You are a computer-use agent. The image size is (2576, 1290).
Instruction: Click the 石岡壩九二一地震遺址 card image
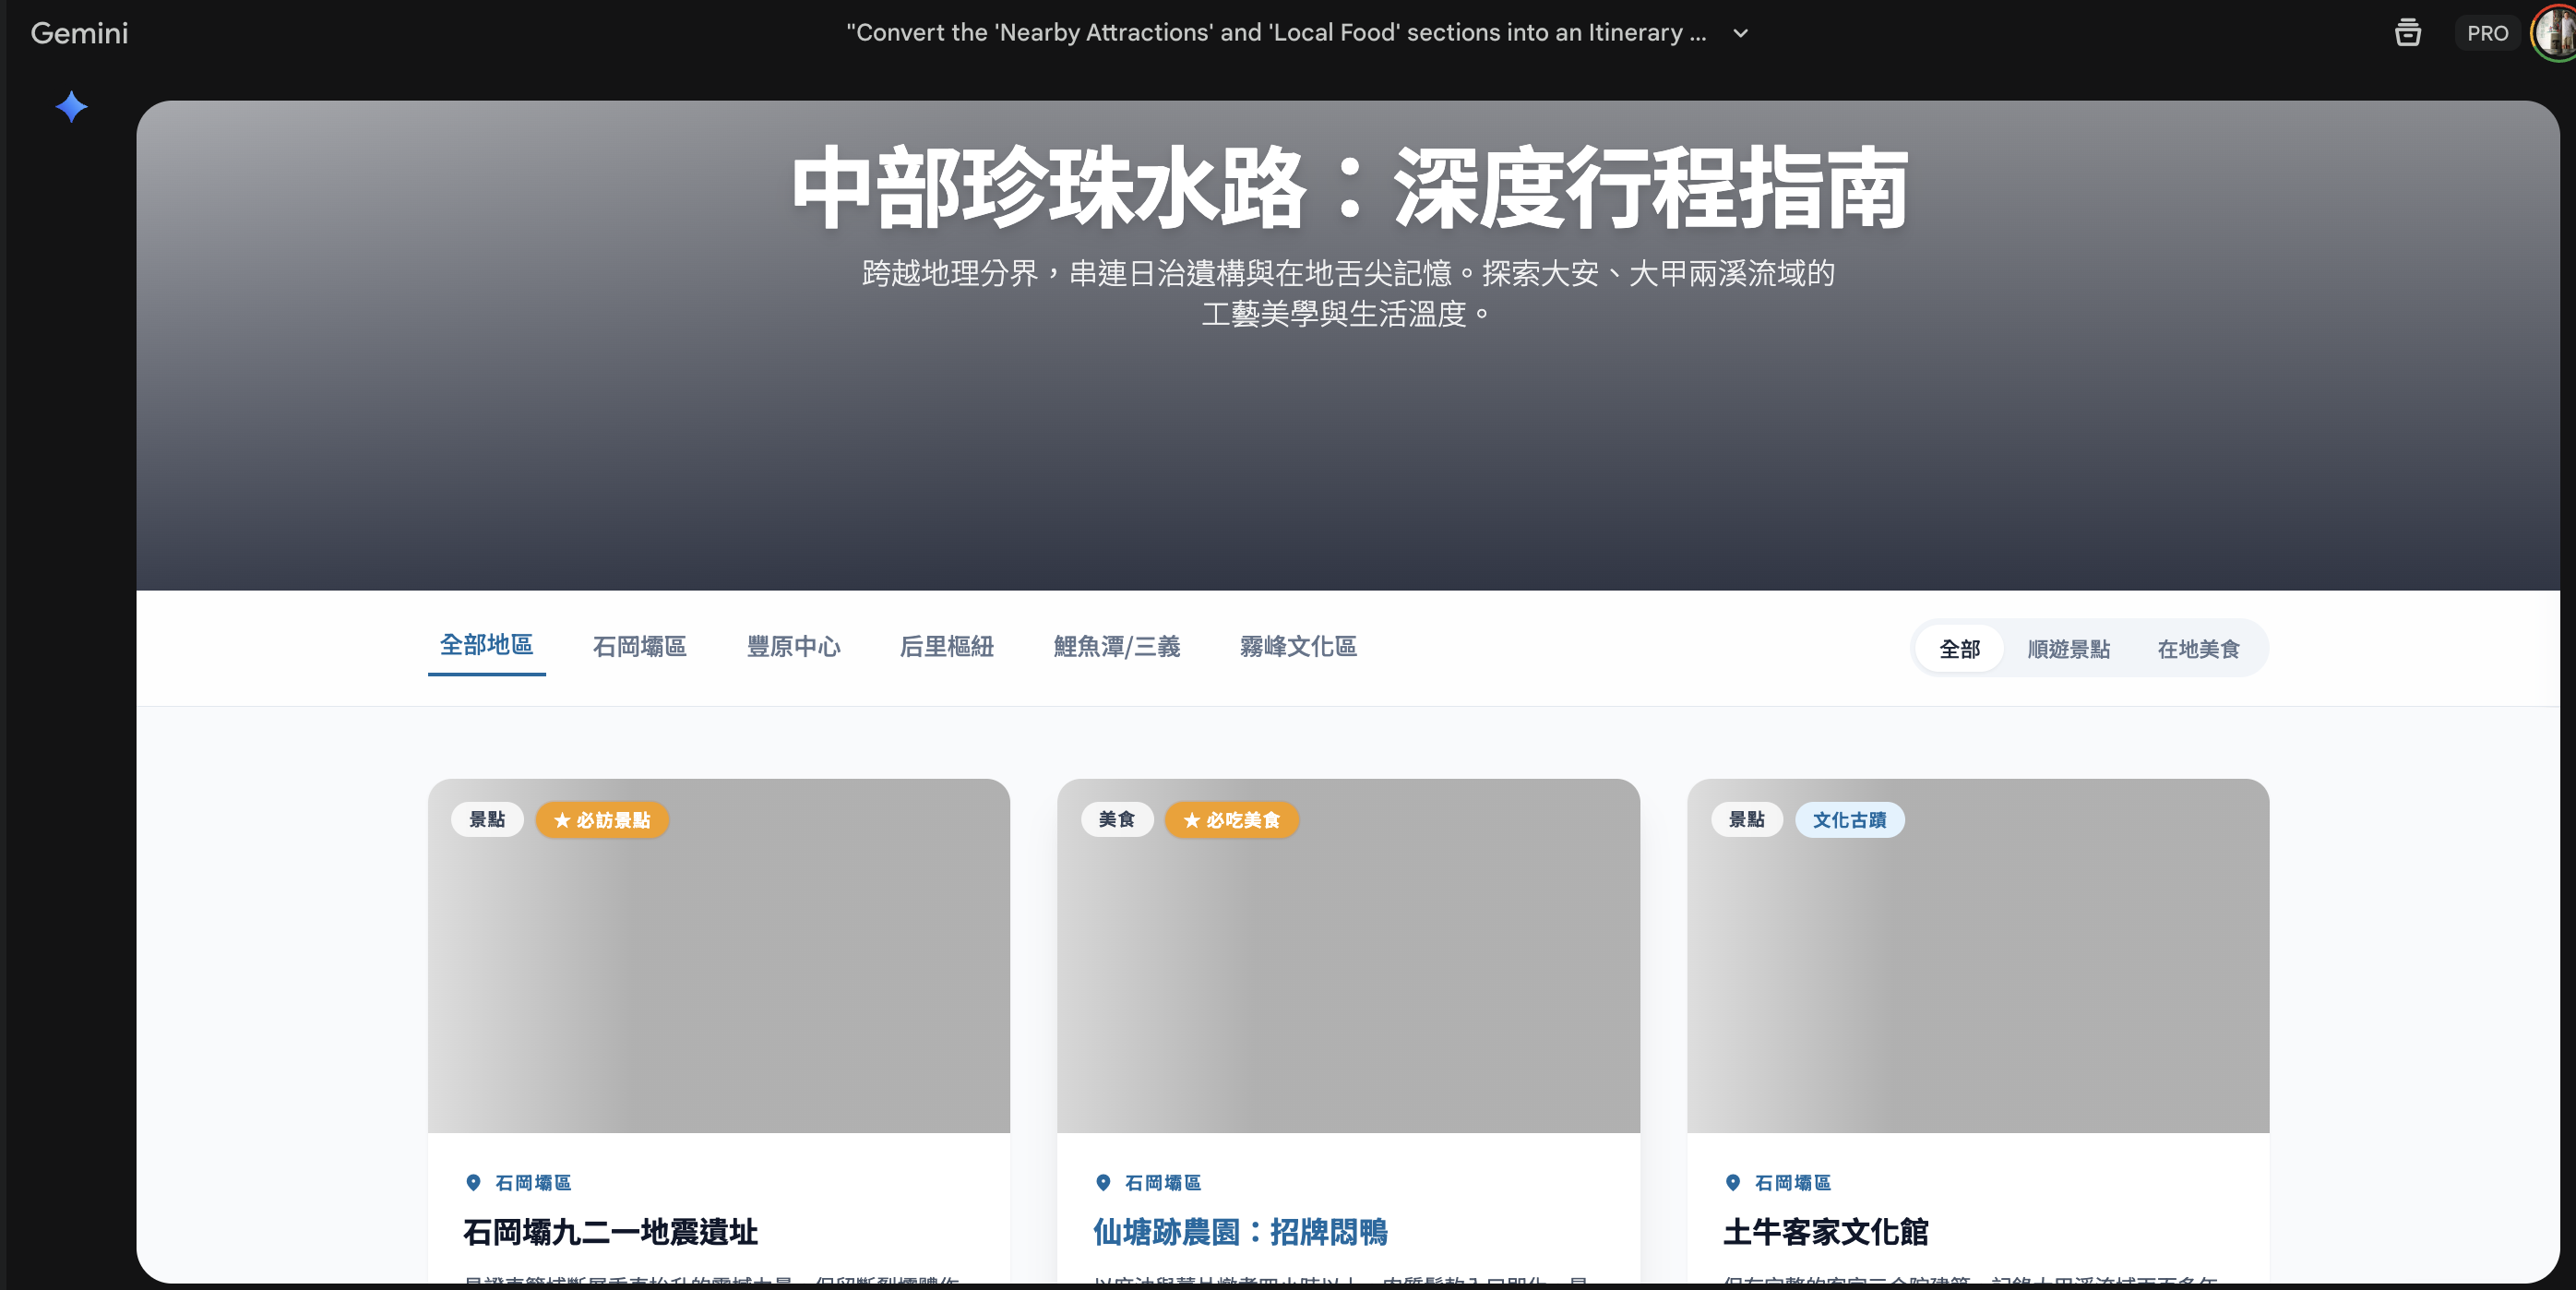pos(718,980)
